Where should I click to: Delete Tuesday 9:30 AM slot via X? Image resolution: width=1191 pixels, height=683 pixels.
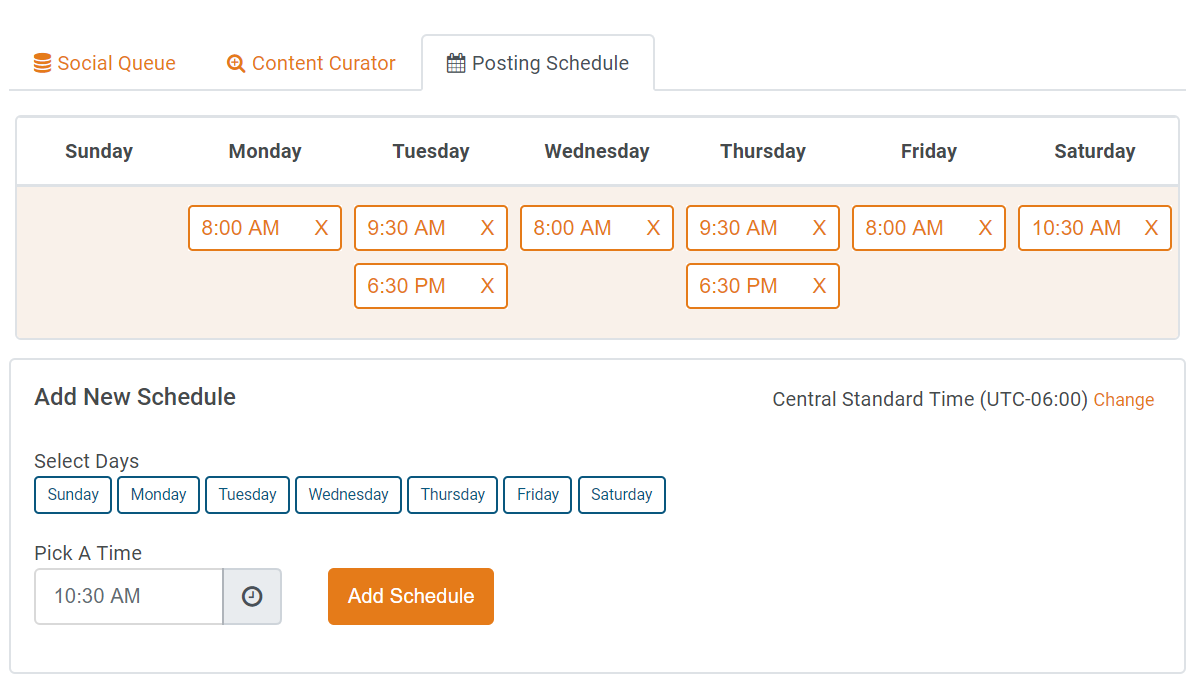pyautogui.click(x=488, y=228)
